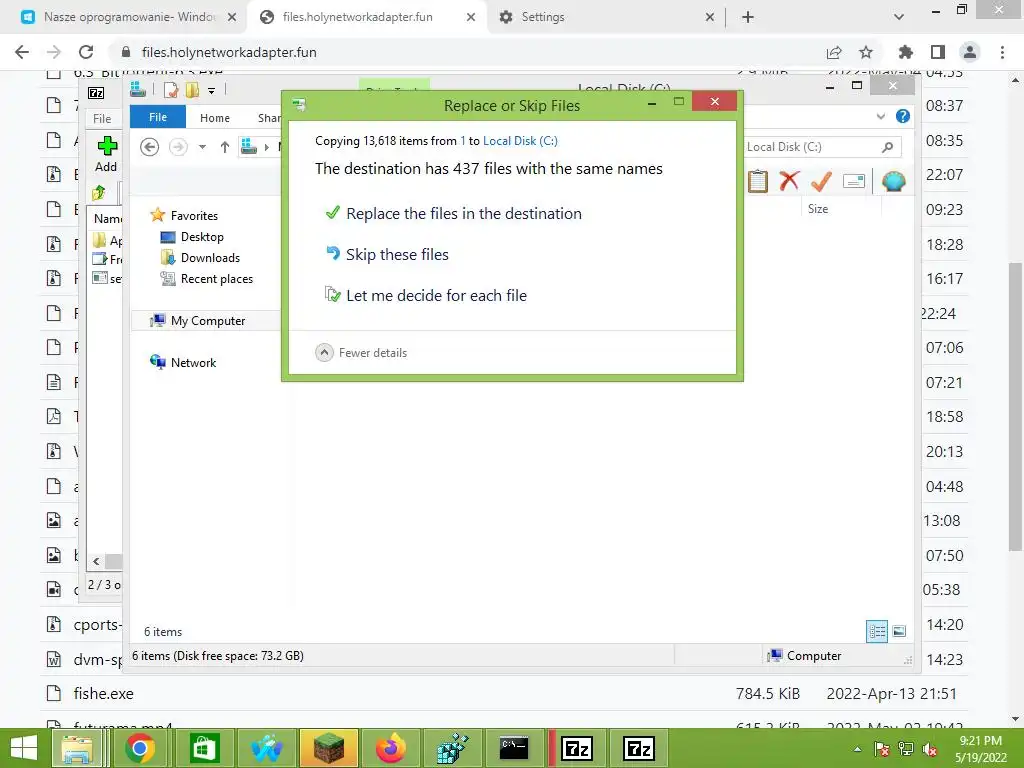Click 7-Zip horizontal scroll left arrow
Screen dimensions: 1024x768
click(x=97, y=561)
